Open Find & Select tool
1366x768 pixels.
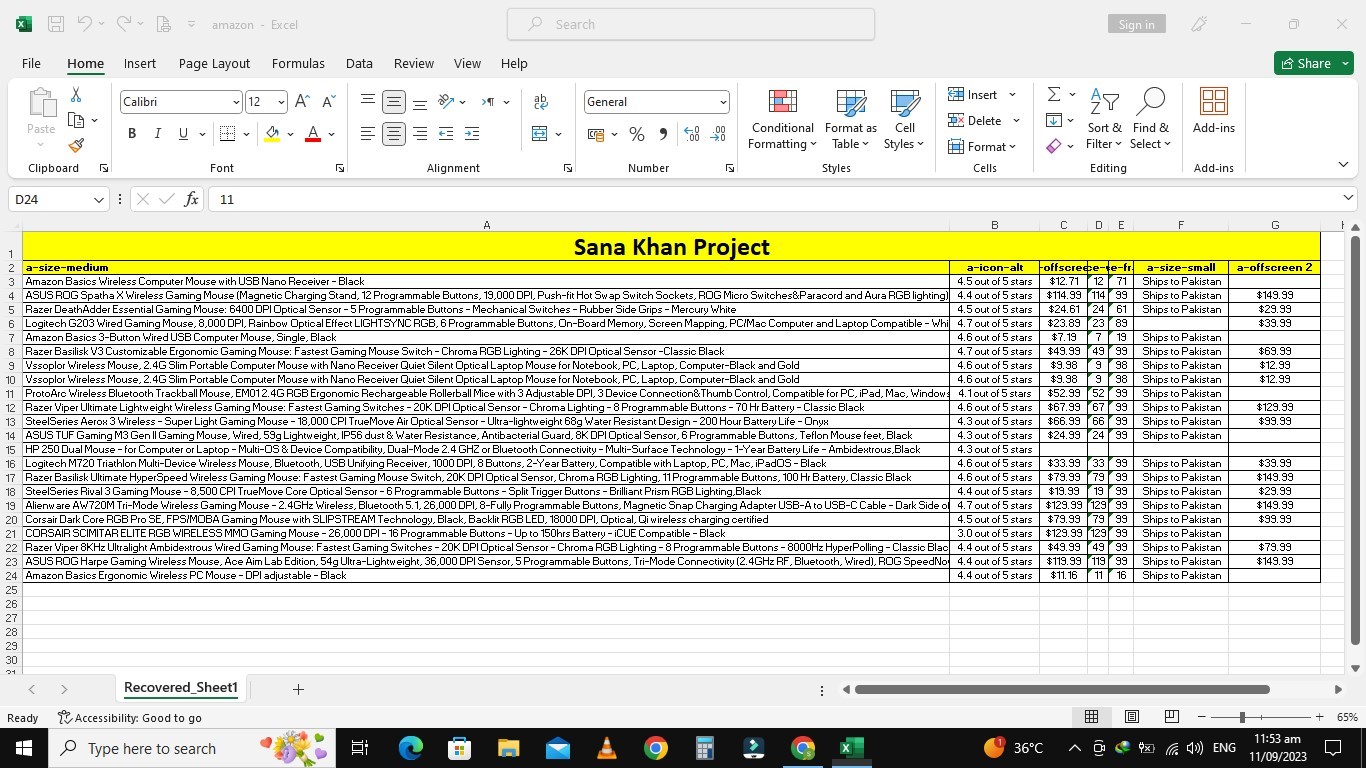tap(1150, 121)
